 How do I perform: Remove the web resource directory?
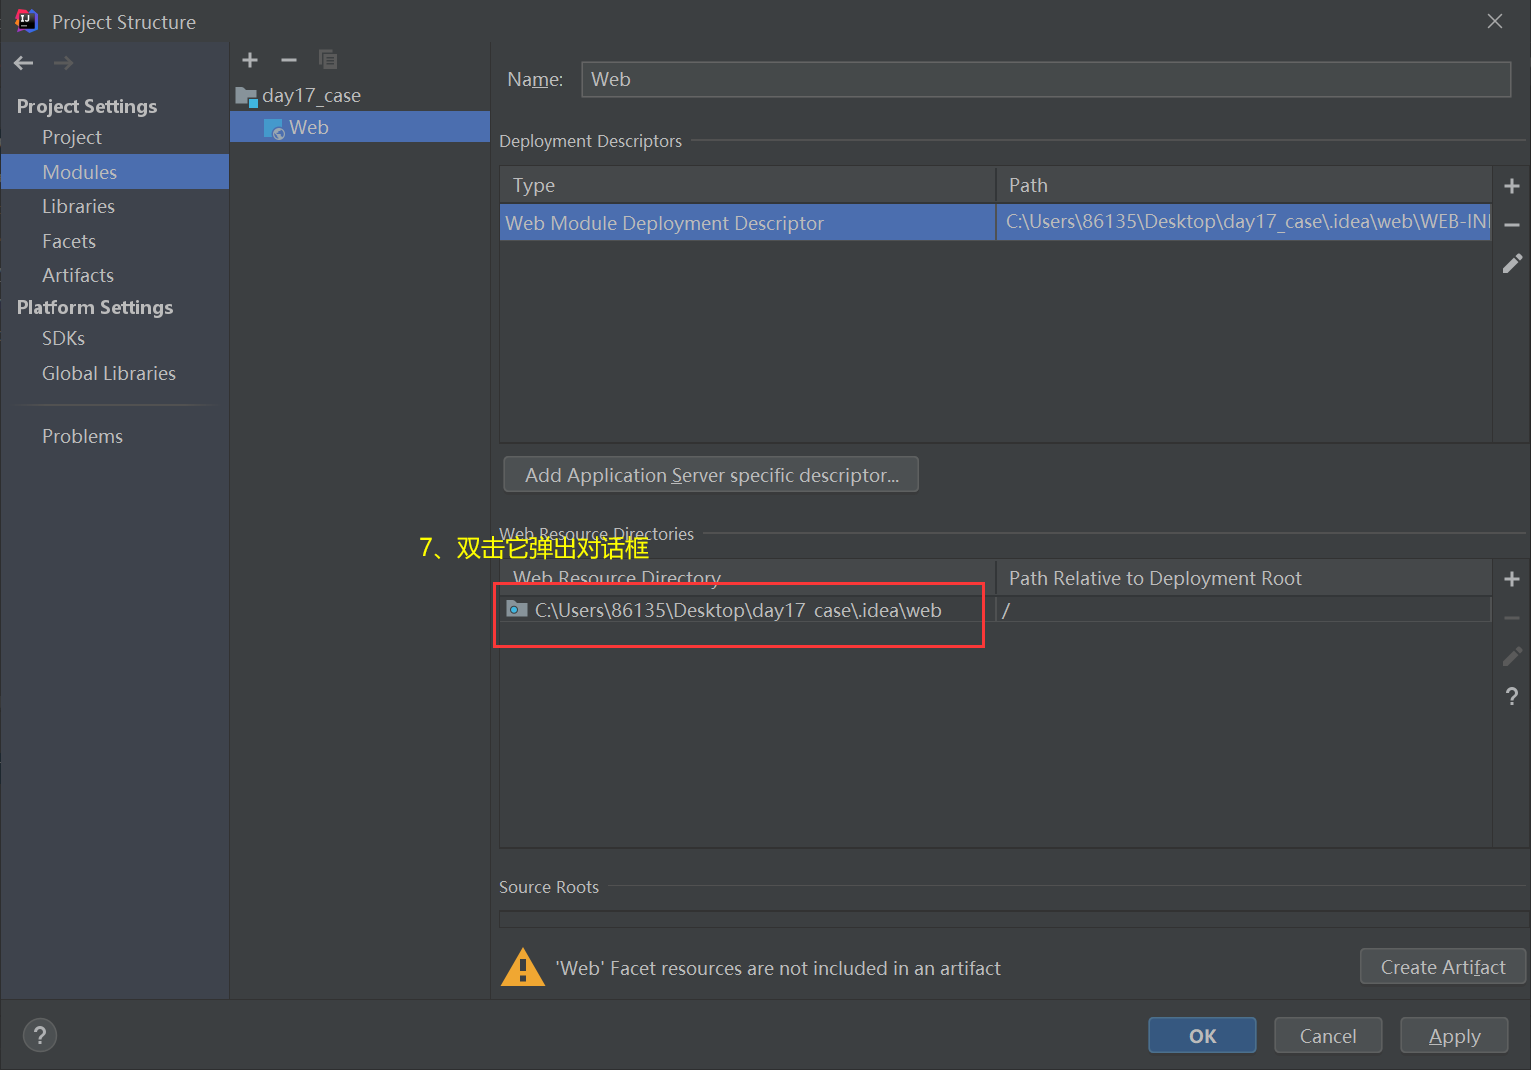(x=1512, y=618)
